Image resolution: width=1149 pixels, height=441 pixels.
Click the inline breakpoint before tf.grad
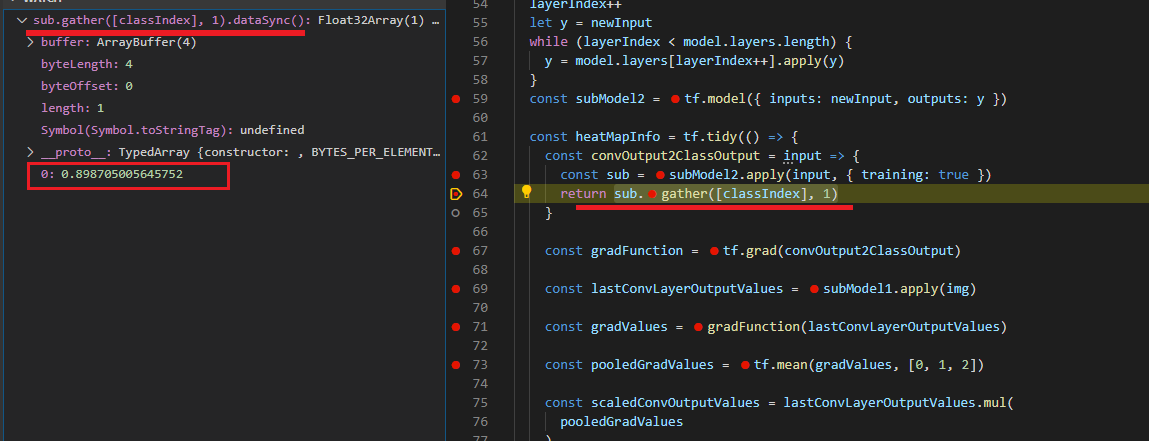coord(714,251)
